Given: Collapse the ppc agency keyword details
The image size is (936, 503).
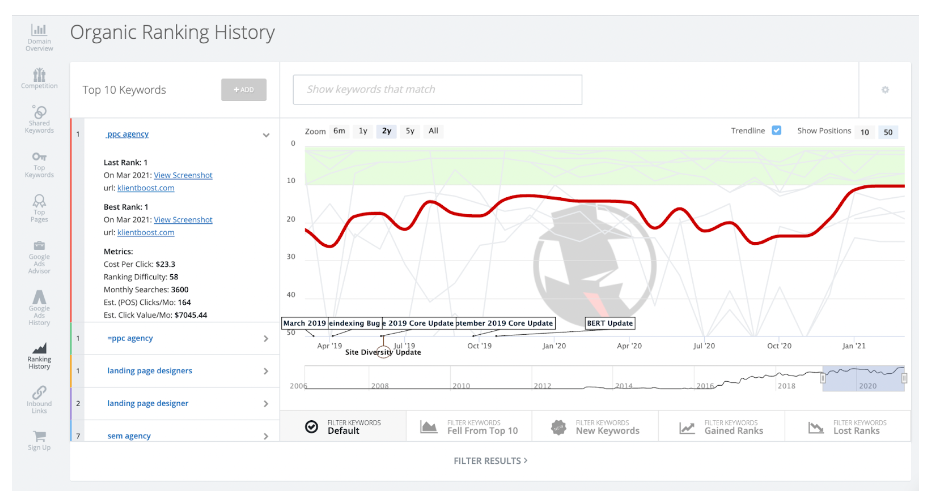Looking at the screenshot, I should tap(266, 134).
